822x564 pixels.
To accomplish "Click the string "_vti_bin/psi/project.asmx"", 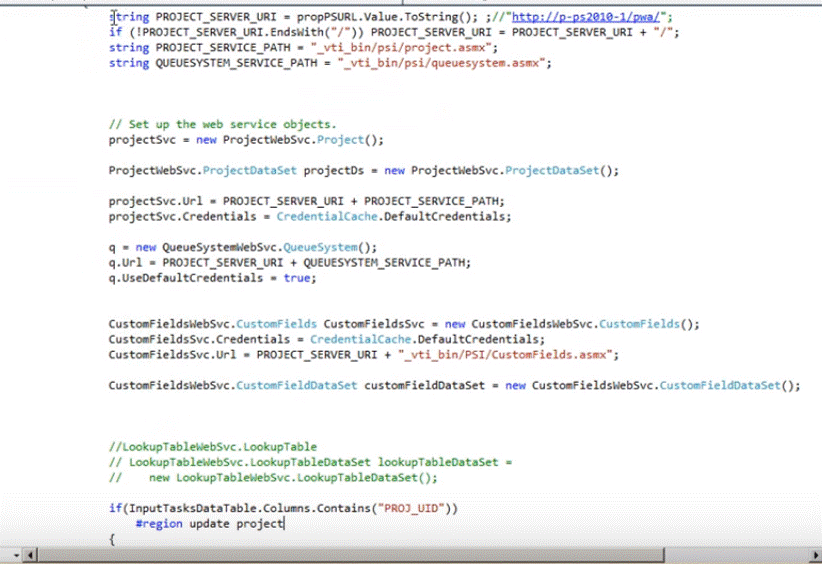I will (401, 48).
